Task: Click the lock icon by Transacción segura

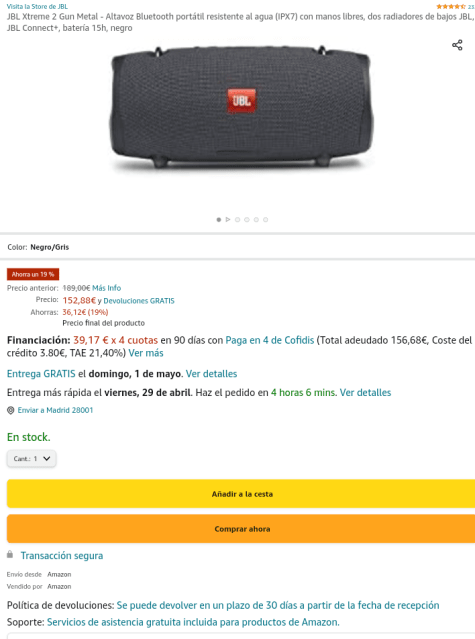Action: [10, 554]
